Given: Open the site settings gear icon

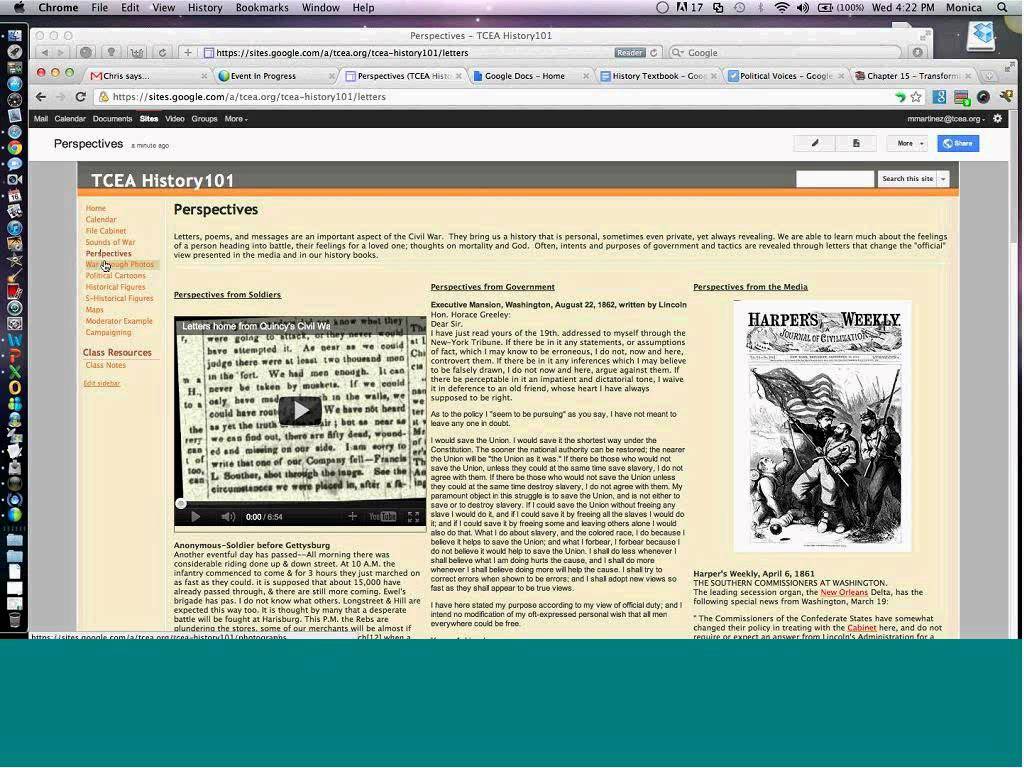Looking at the screenshot, I should [x=997, y=118].
